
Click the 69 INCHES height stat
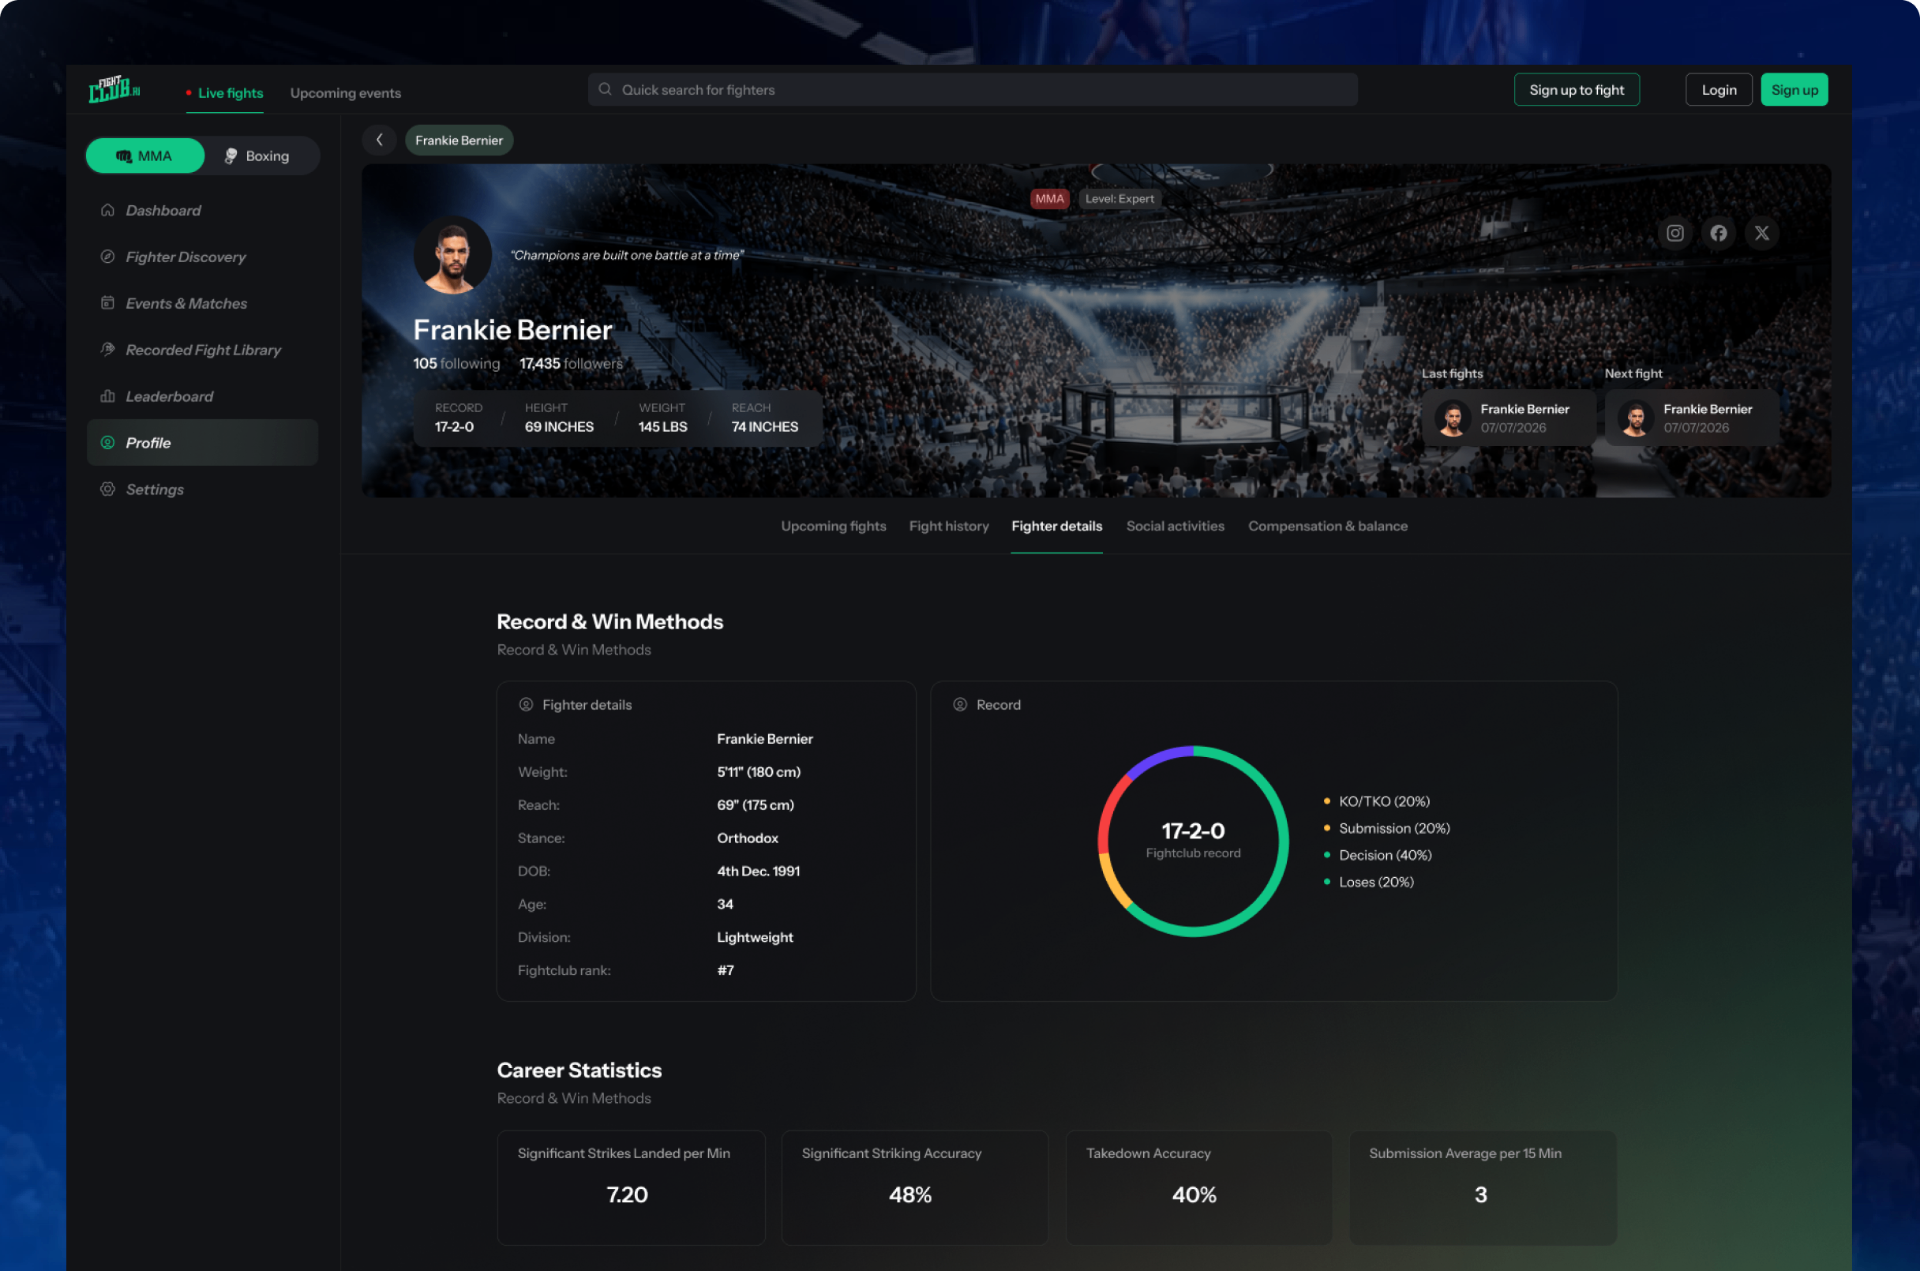pyautogui.click(x=559, y=418)
